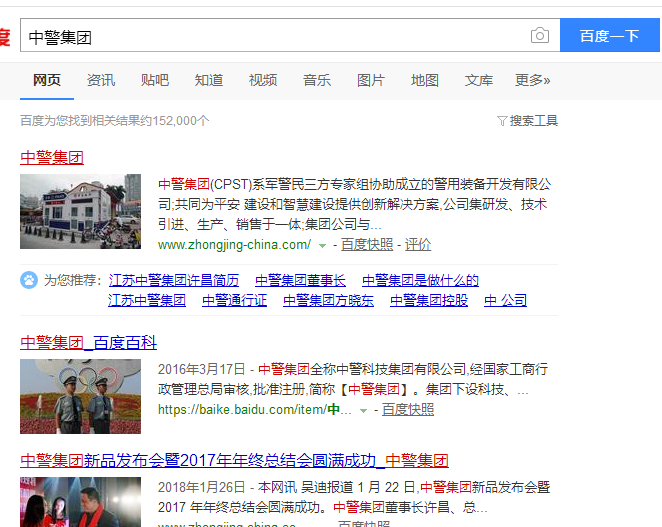662x527 pixels.
Task: Click the paw icon beside recommendations
Action: pyautogui.click(x=28, y=280)
